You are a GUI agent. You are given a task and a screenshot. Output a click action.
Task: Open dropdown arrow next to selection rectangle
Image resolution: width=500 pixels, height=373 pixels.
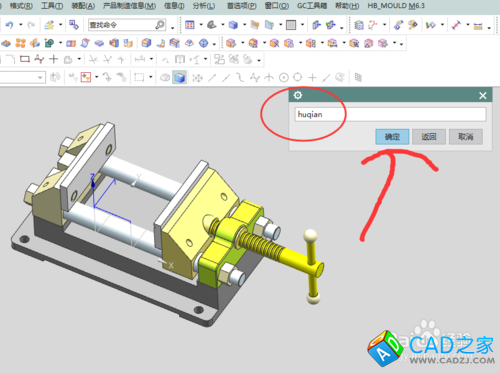coord(151,78)
